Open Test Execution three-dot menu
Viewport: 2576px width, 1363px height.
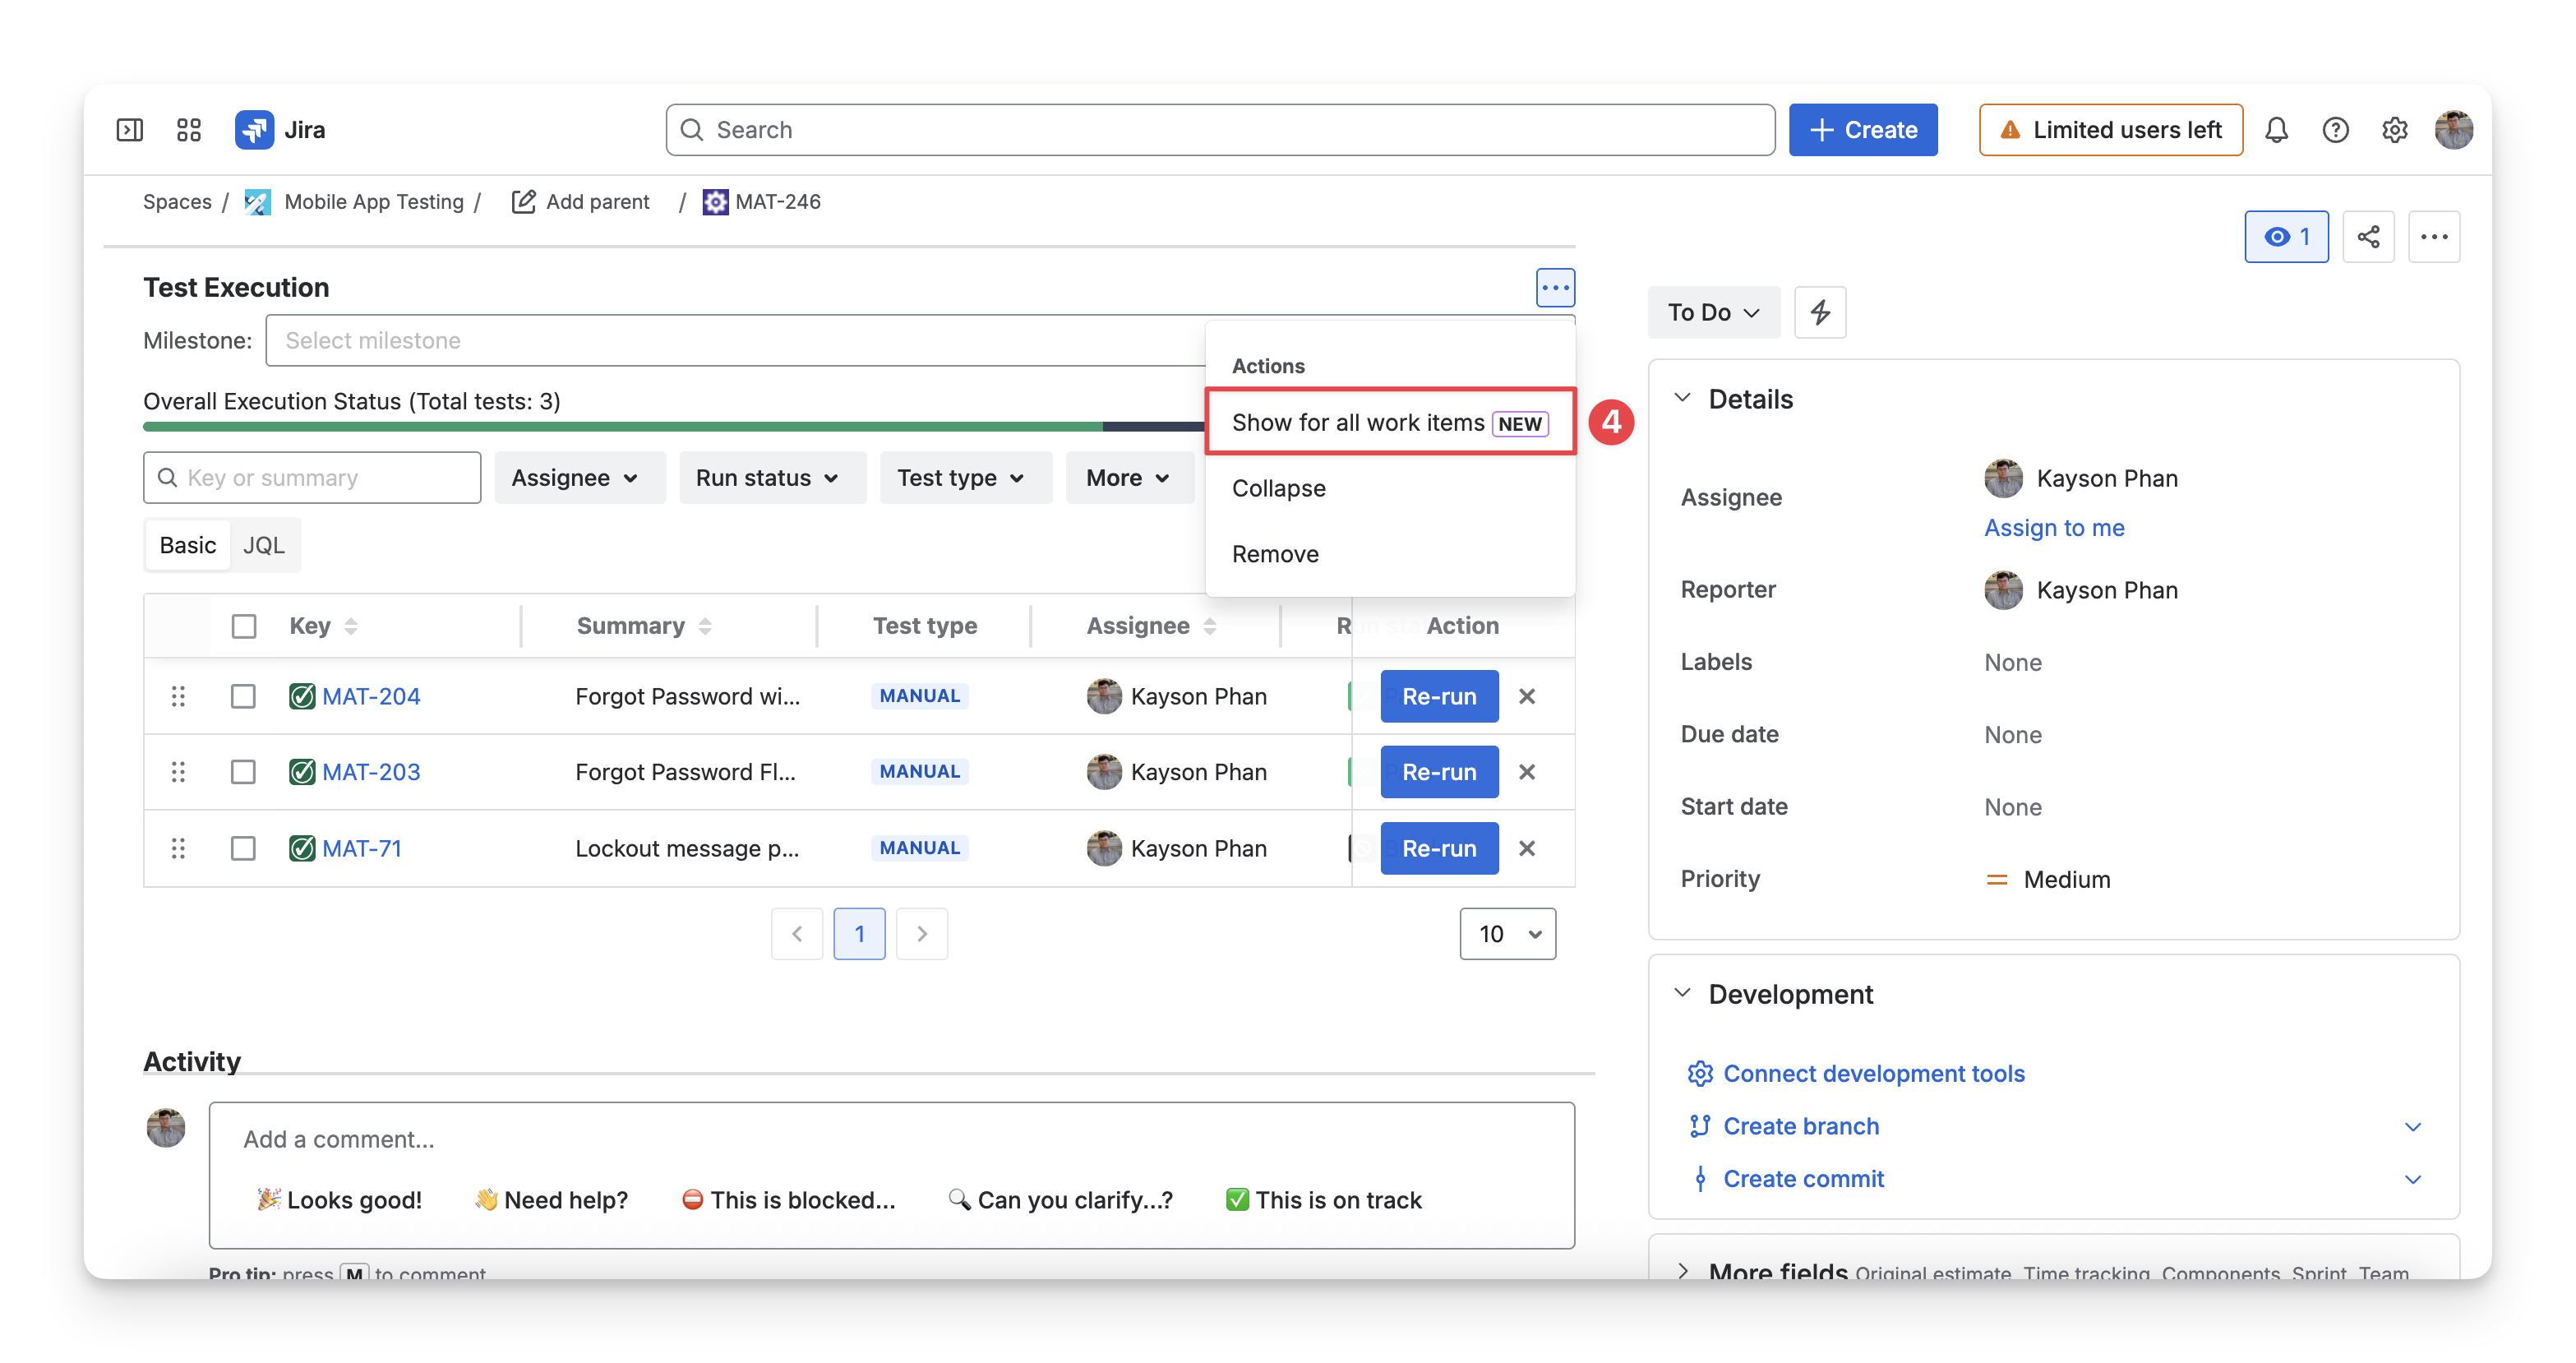[1555, 288]
